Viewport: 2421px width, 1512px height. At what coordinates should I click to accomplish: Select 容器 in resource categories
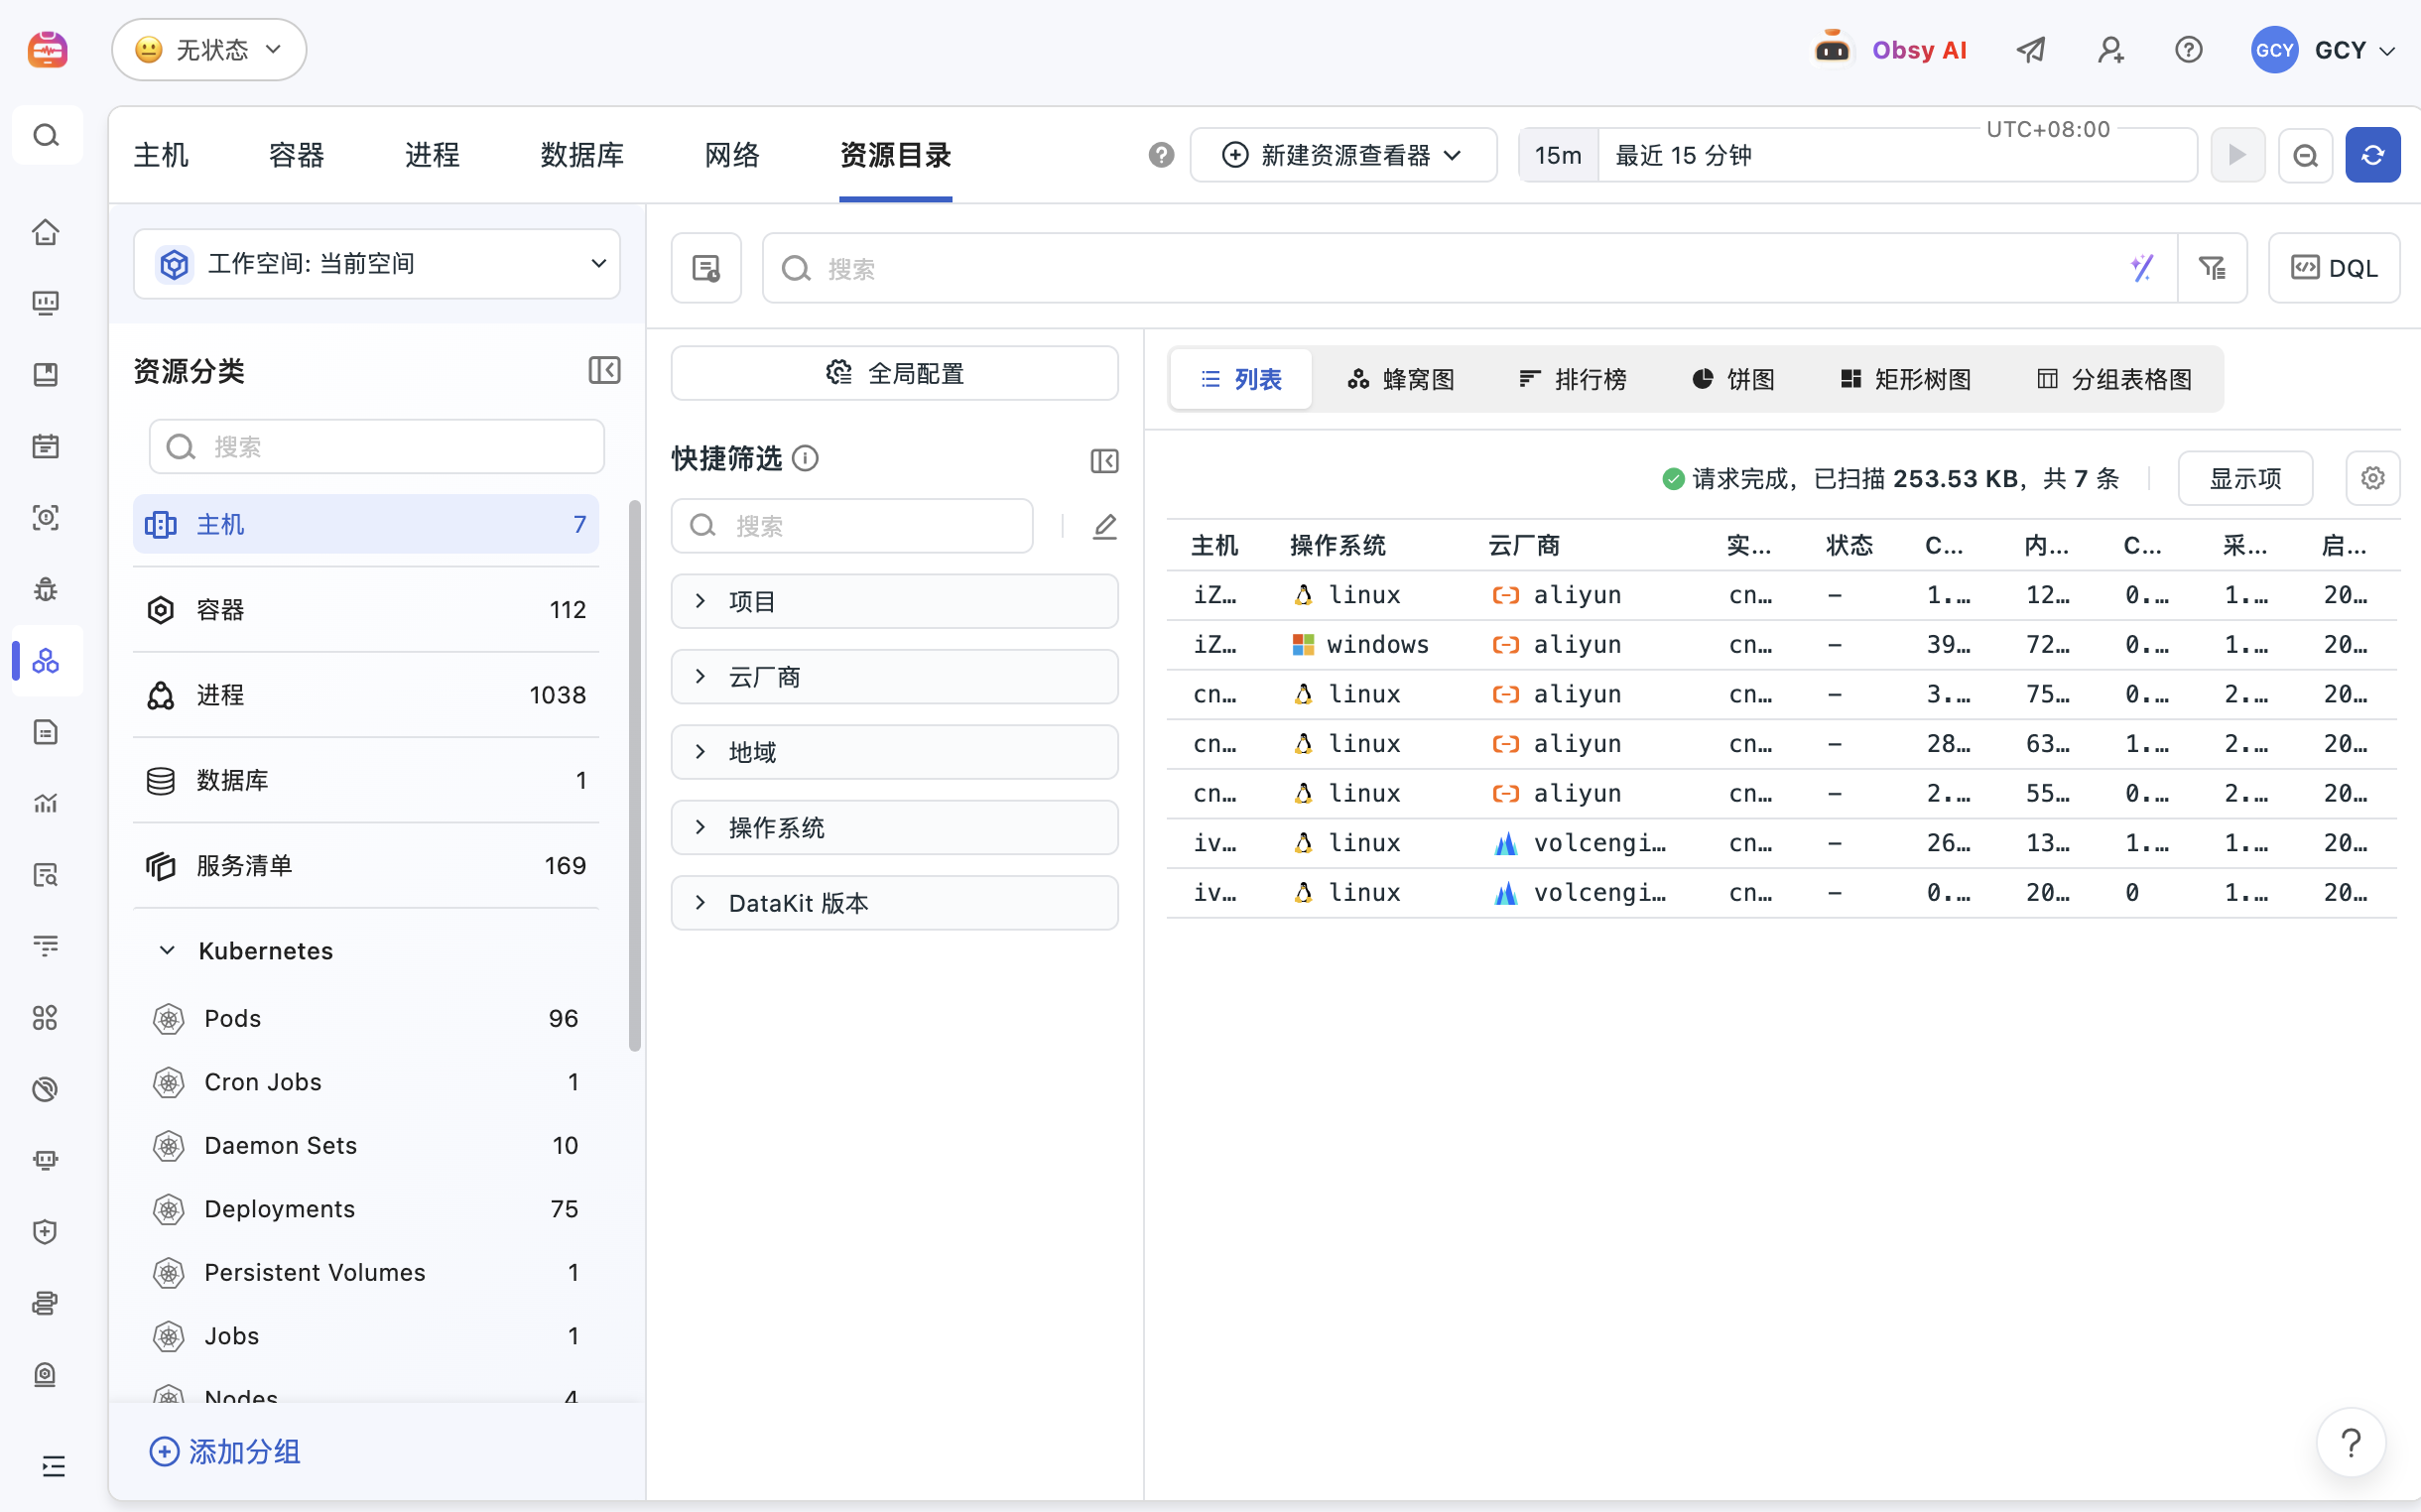(366, 609)
